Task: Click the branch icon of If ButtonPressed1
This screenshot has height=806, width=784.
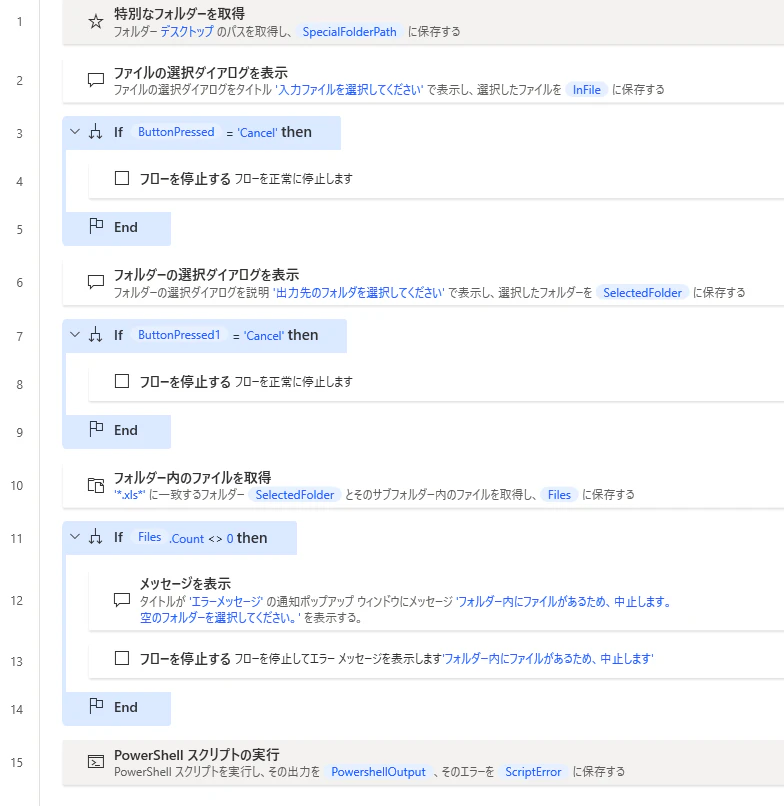Action: 96,335
